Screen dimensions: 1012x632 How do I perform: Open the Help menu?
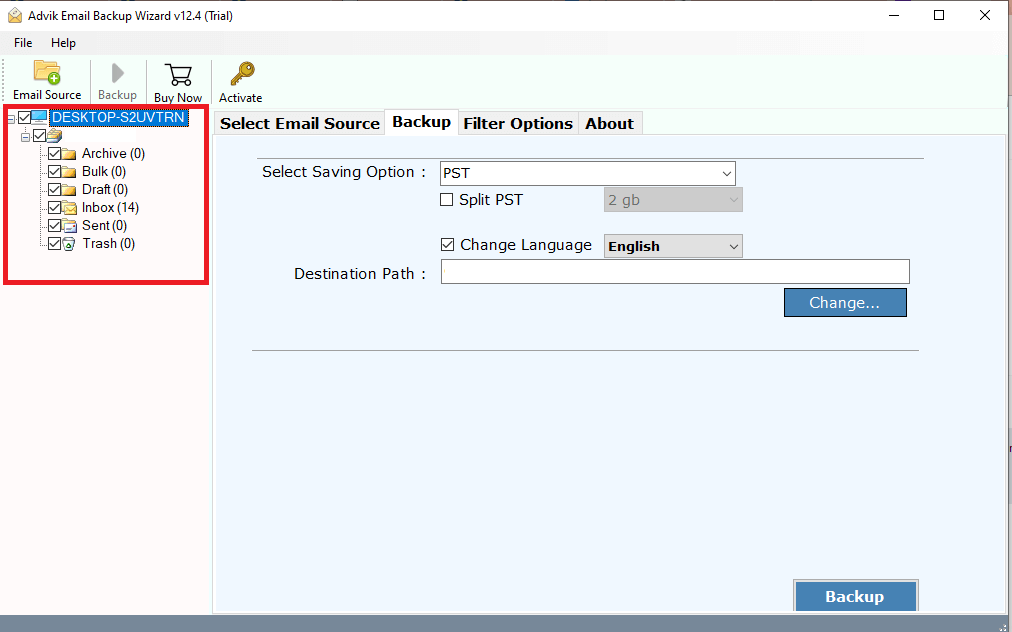[63, 43]
